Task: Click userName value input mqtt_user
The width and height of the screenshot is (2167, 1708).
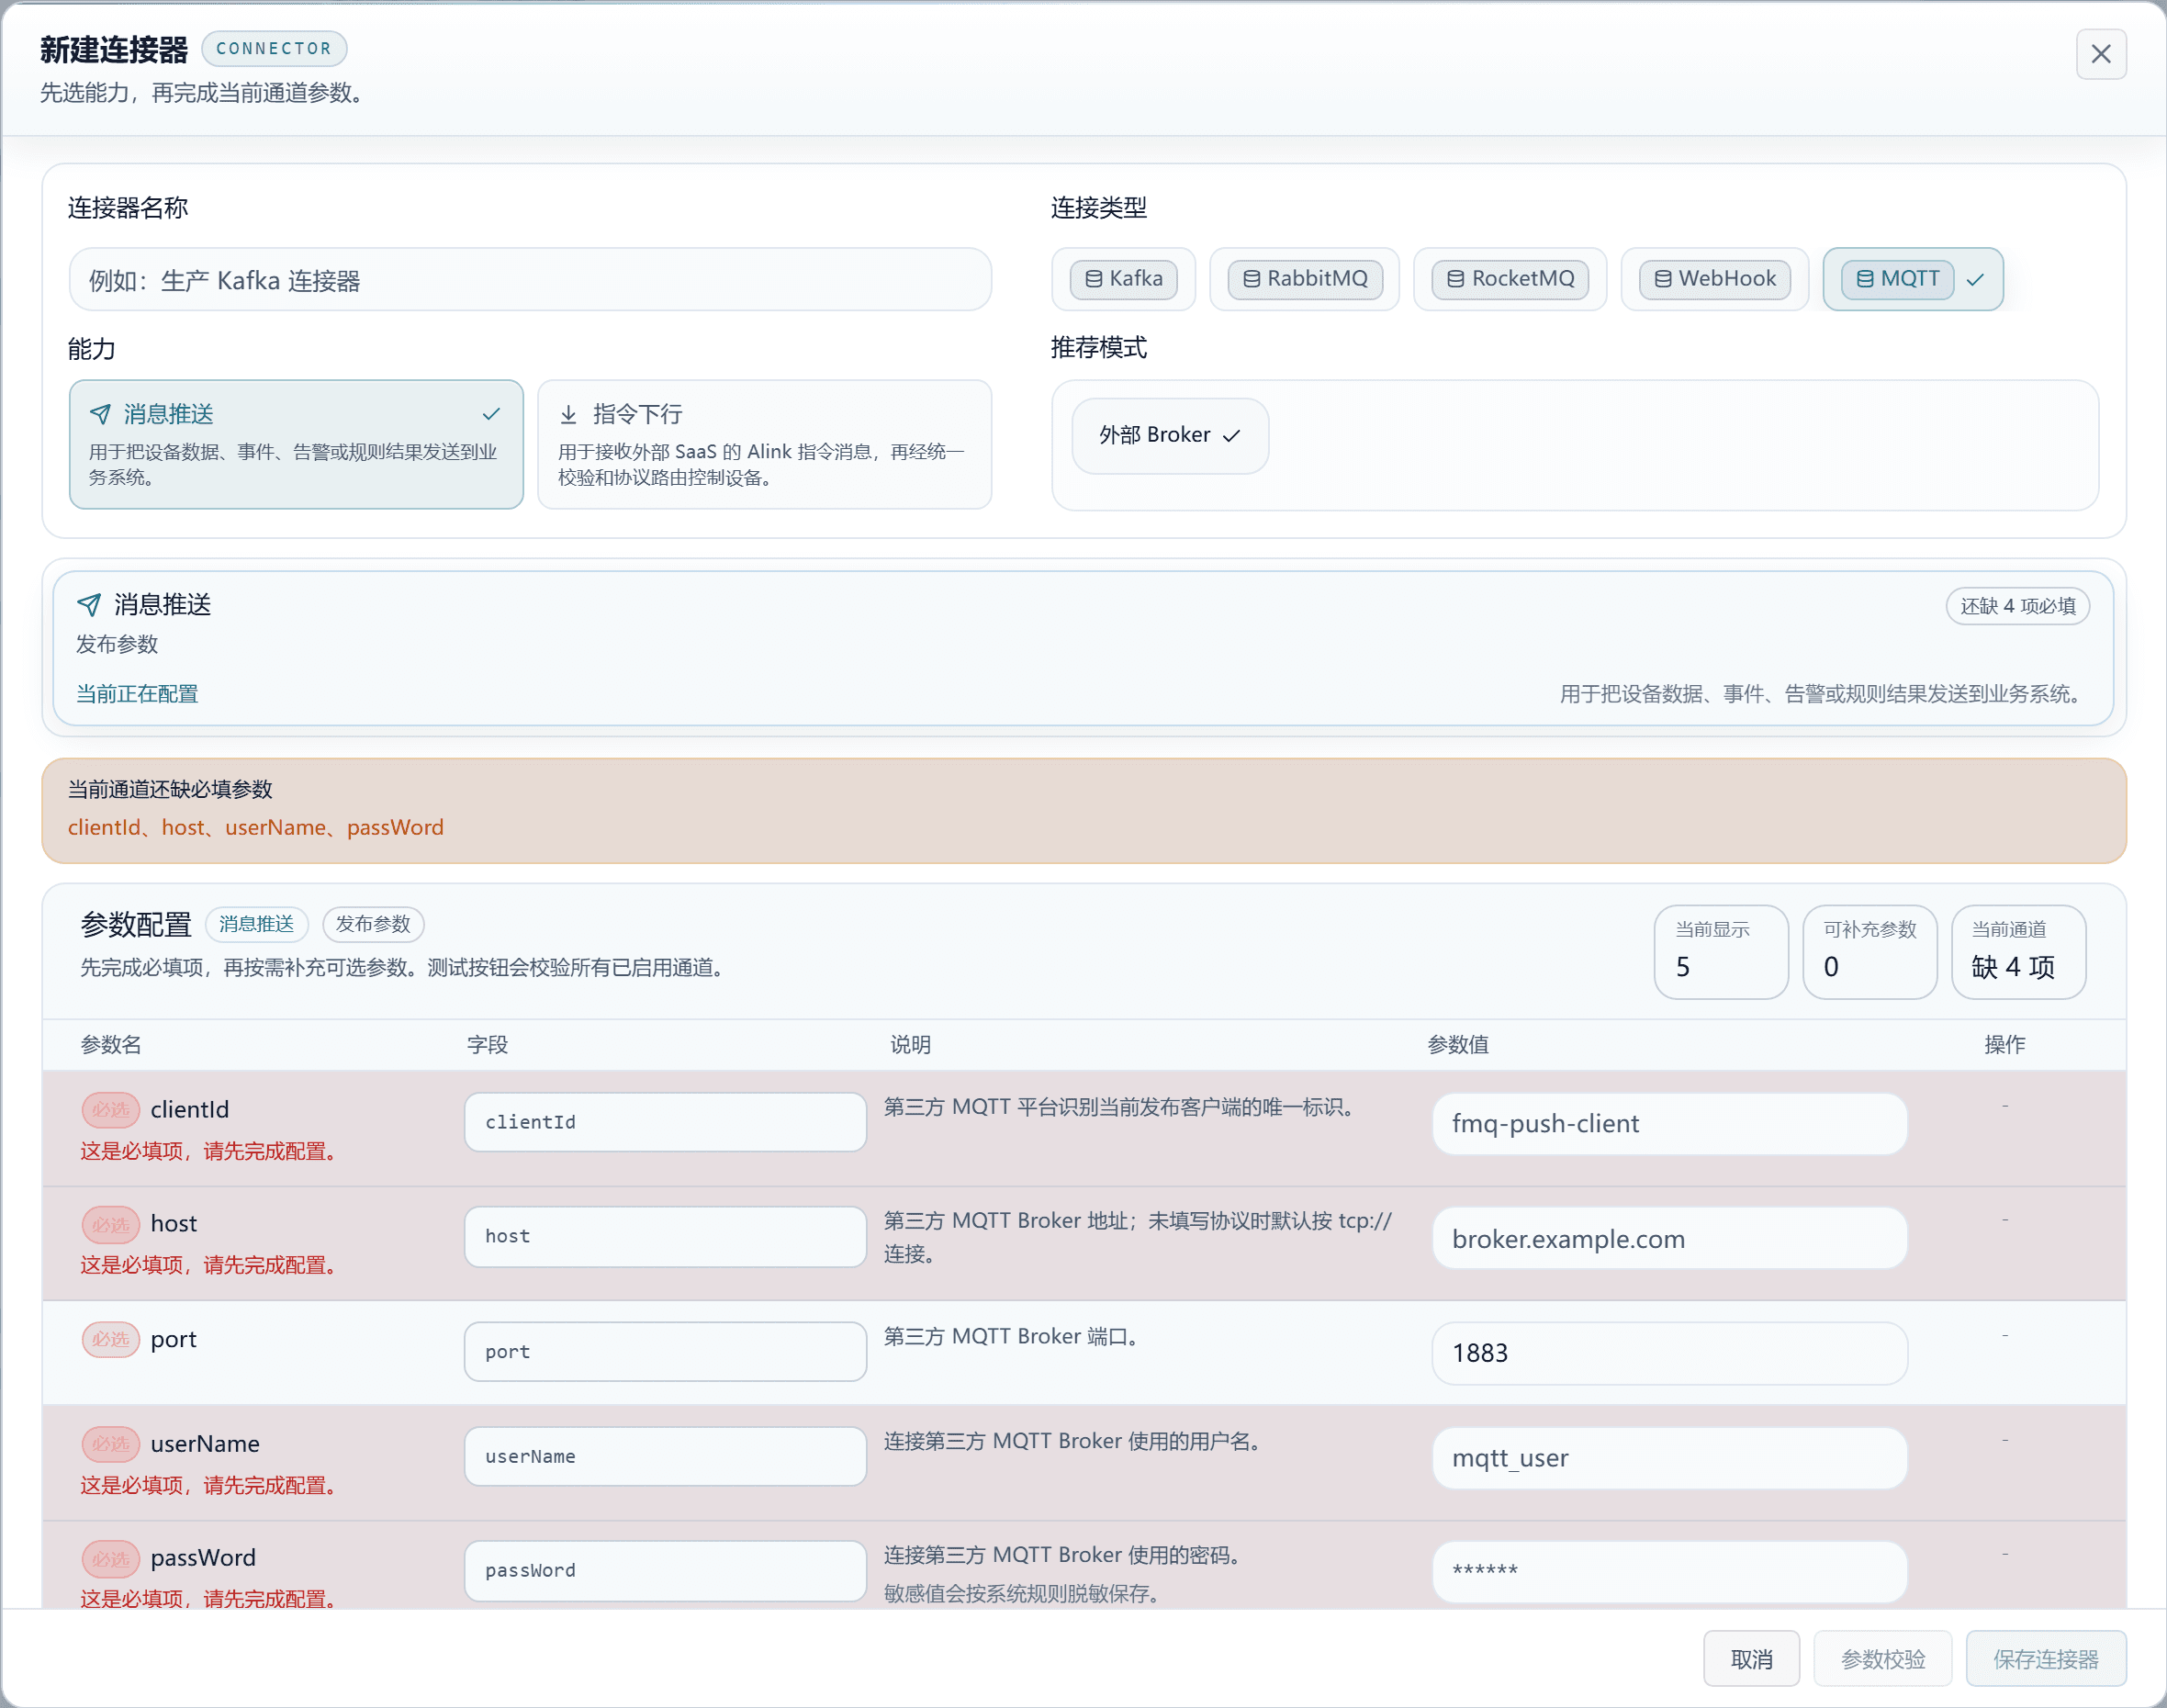Action: point(1669,1458)
